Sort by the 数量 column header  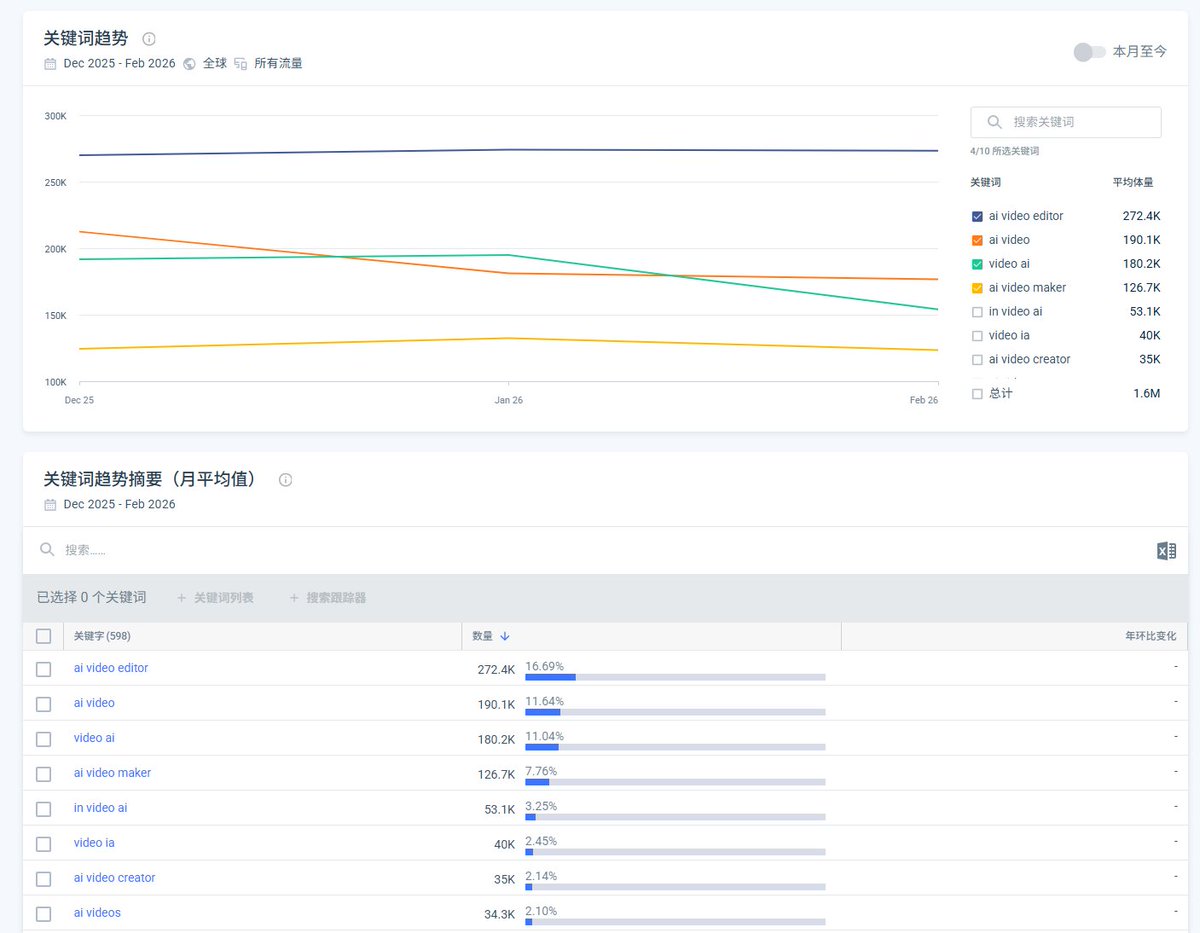651,636
